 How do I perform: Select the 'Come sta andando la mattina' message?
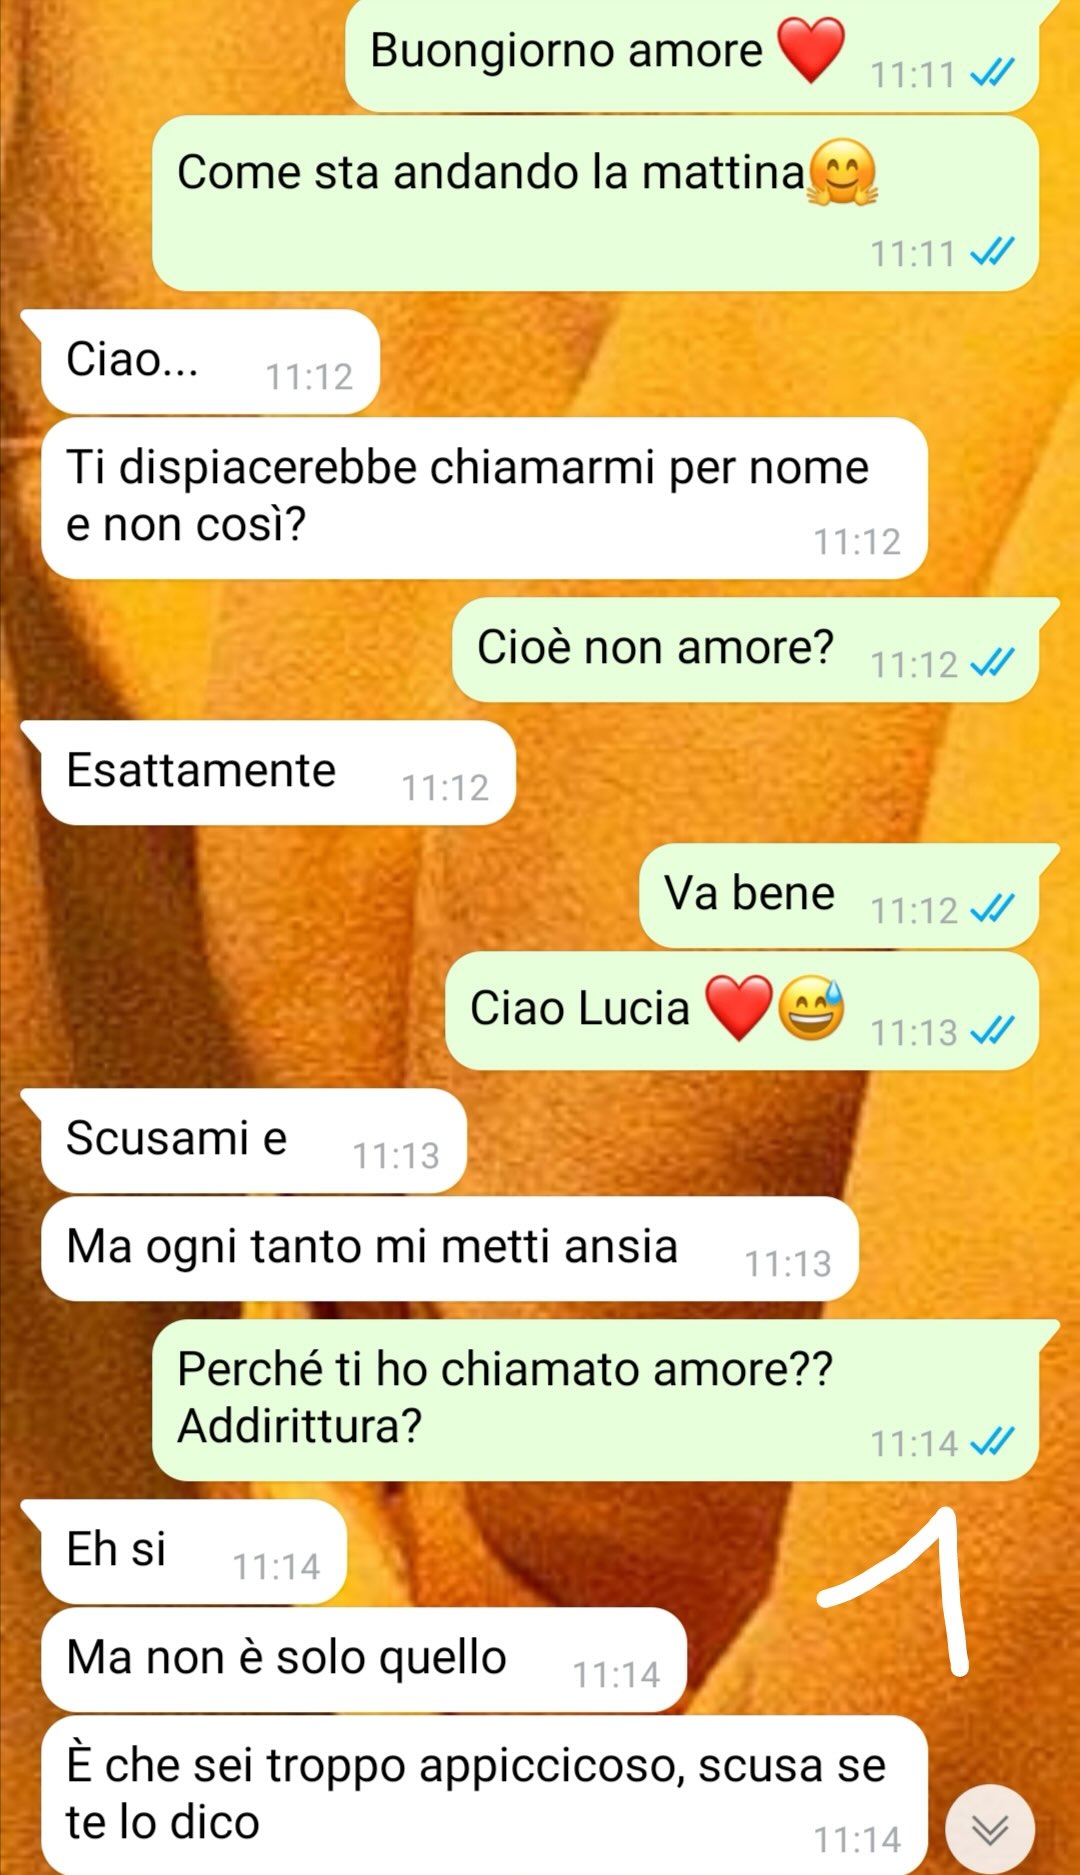point(596,203)
